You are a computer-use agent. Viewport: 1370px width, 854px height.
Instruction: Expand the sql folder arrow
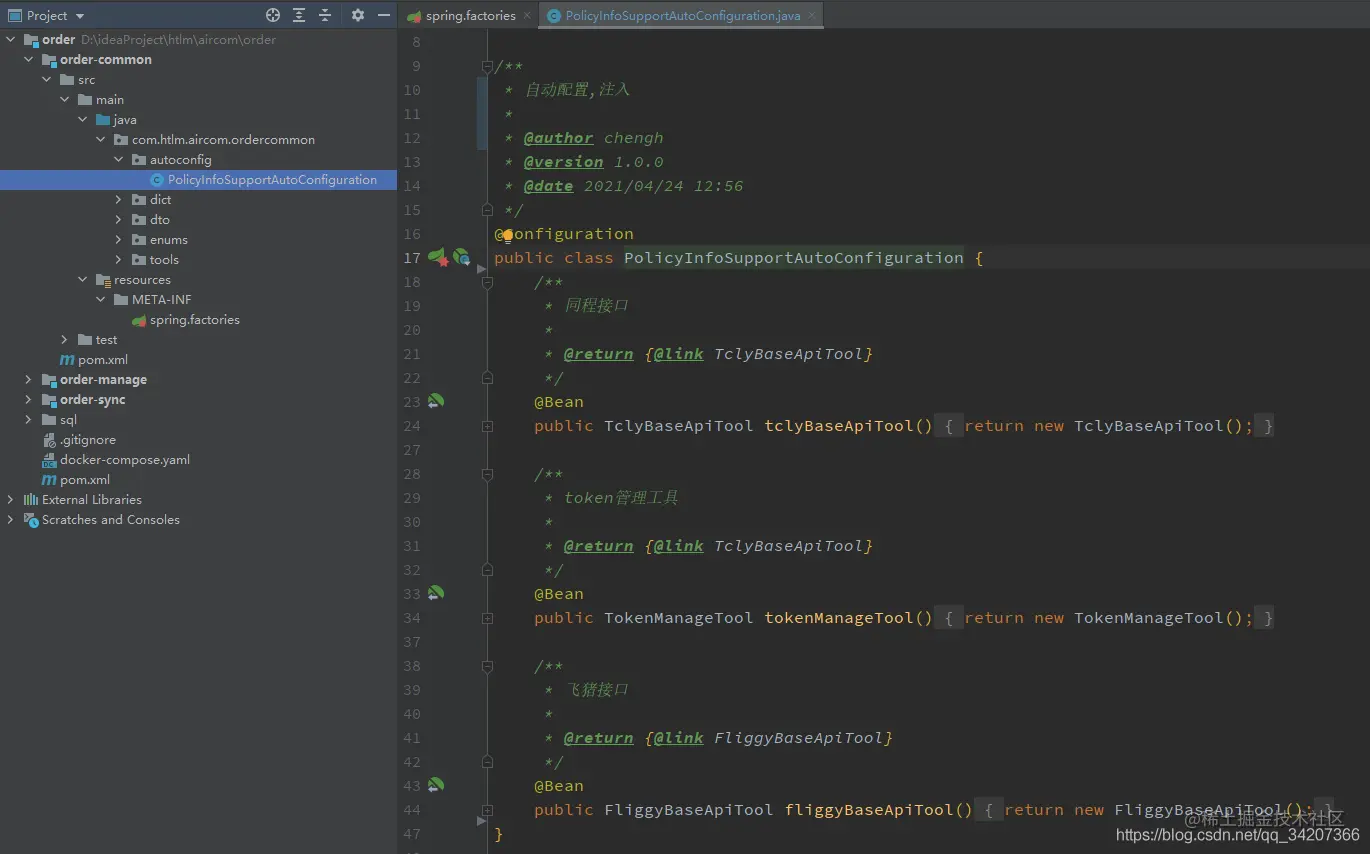click(x=29, y=420)
